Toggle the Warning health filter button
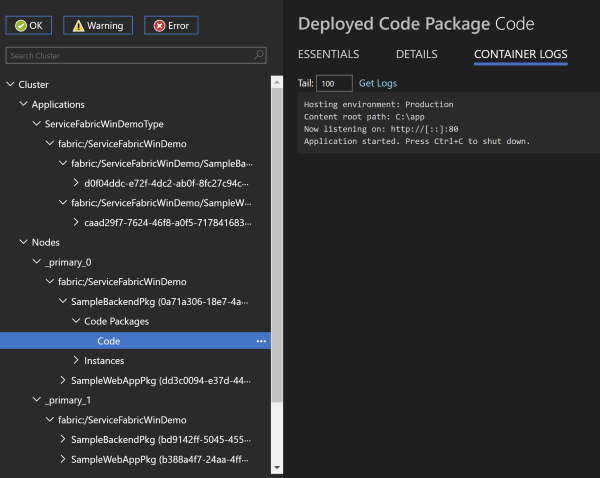The width and height of the screenshot is (600, 478). coord(98,25)
